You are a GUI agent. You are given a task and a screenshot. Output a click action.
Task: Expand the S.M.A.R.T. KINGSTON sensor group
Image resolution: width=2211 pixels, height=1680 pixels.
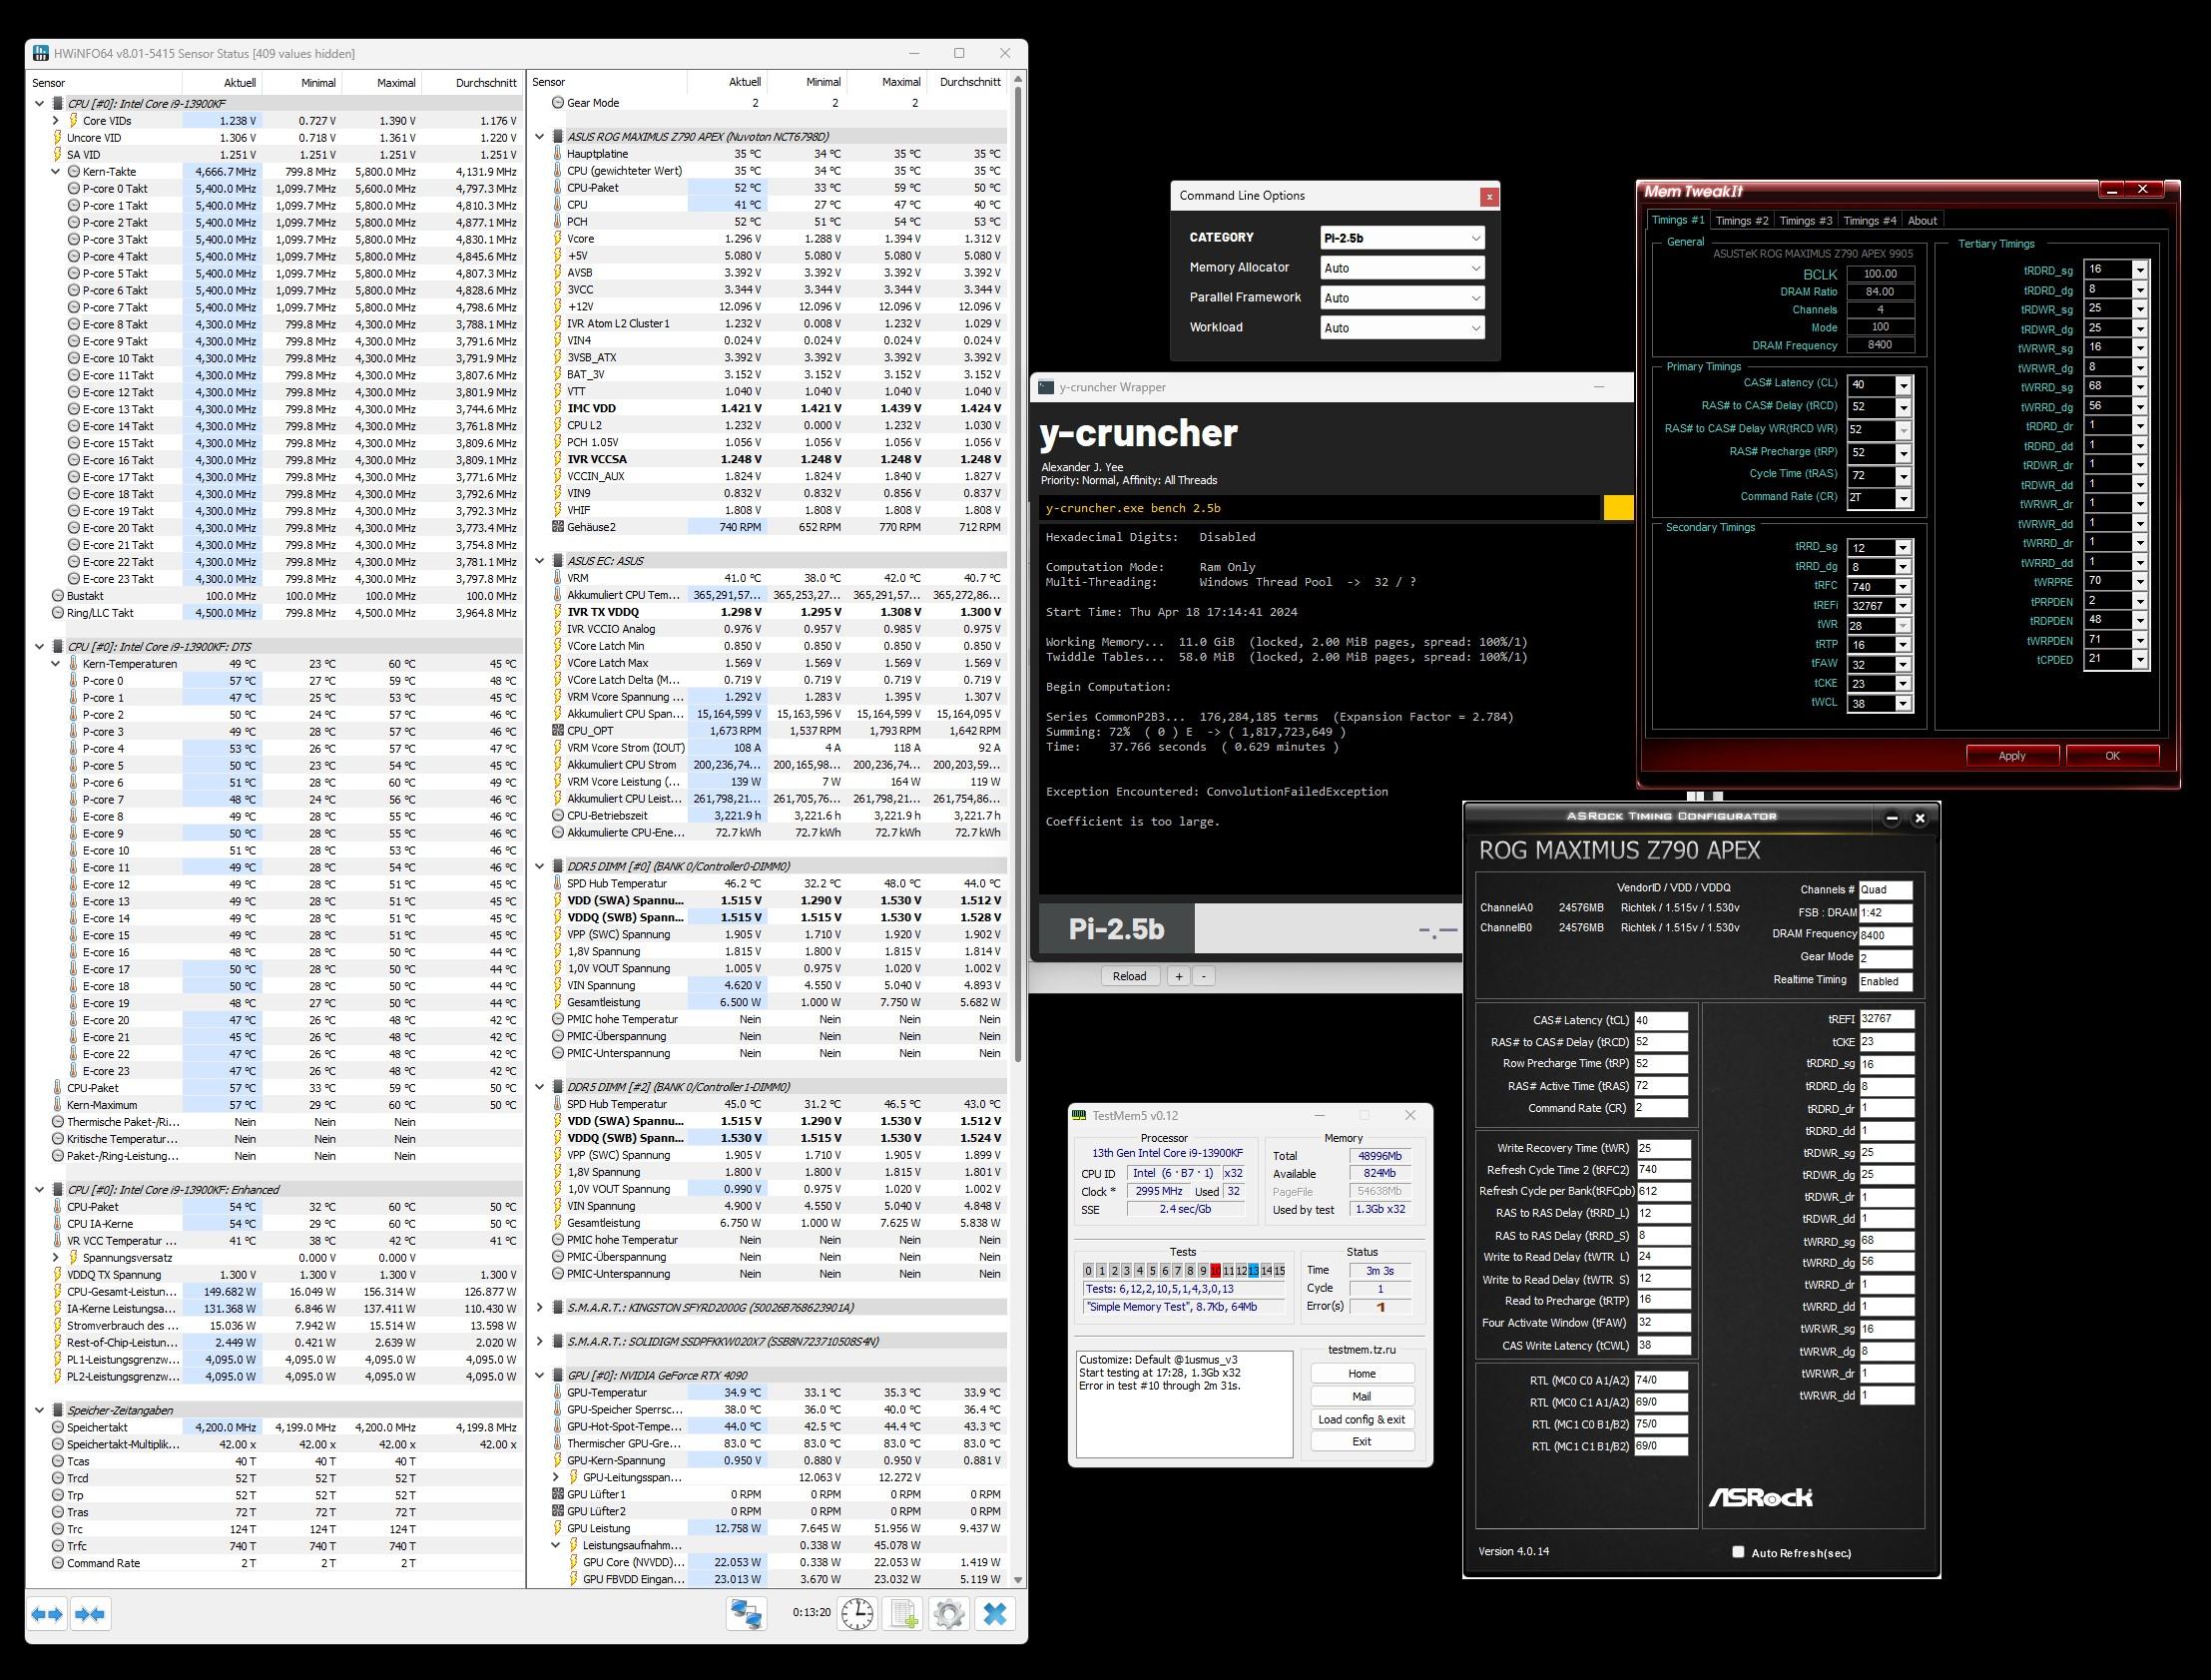[540, 1308]
